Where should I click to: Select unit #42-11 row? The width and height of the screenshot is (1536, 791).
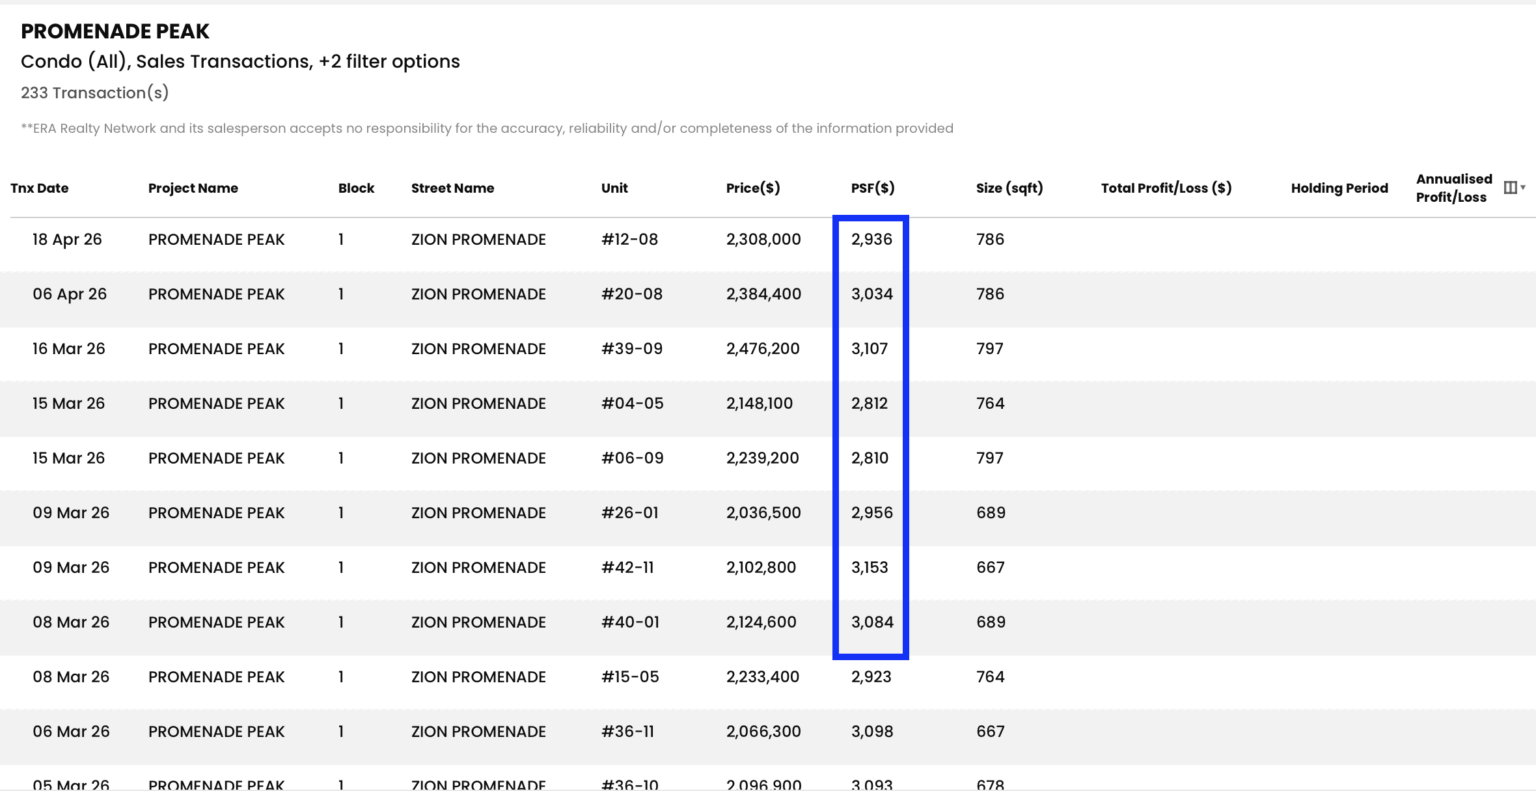[768, 568]
